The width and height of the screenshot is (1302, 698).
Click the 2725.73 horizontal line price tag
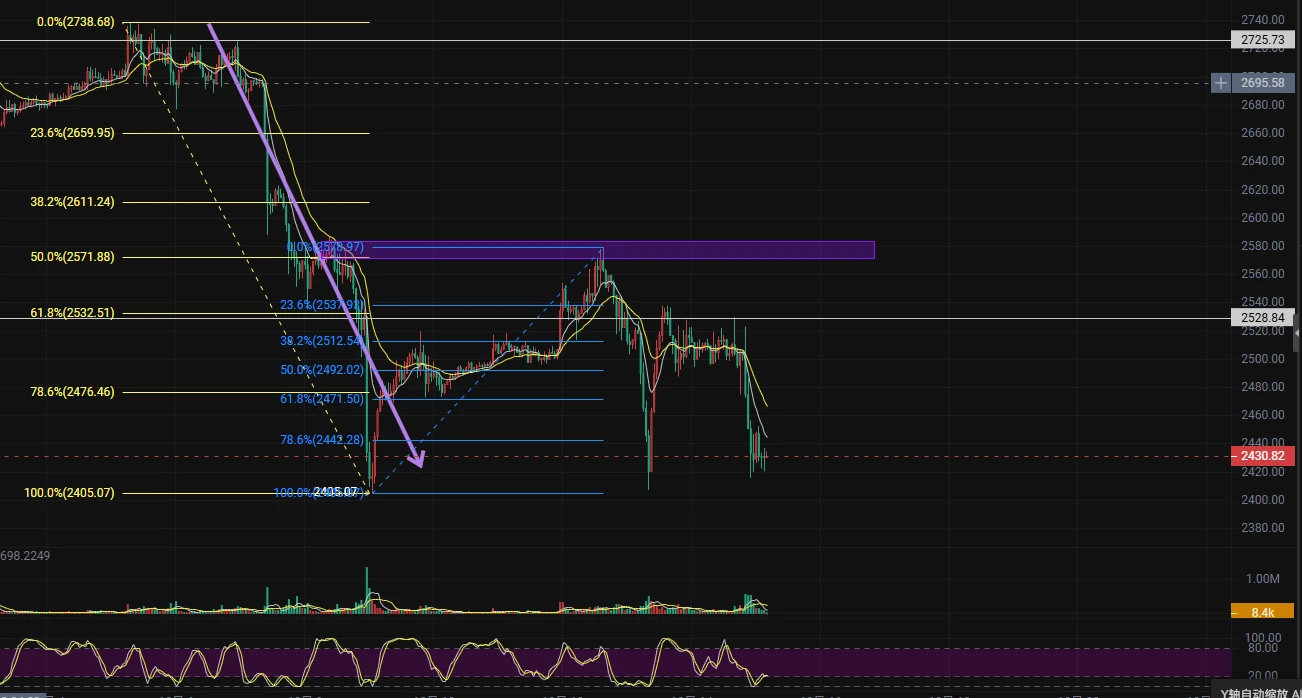(1262, 40)
